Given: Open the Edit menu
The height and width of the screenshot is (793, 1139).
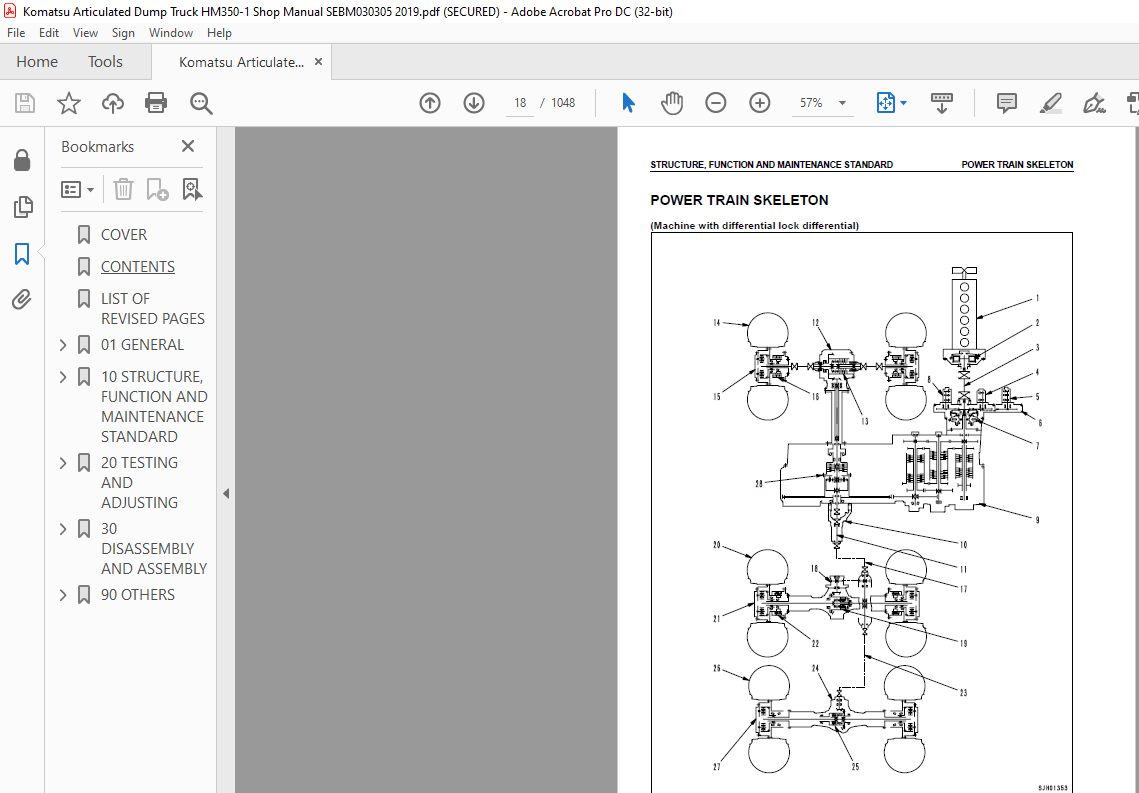Looking at the screenshot, I should click(49, 33).
